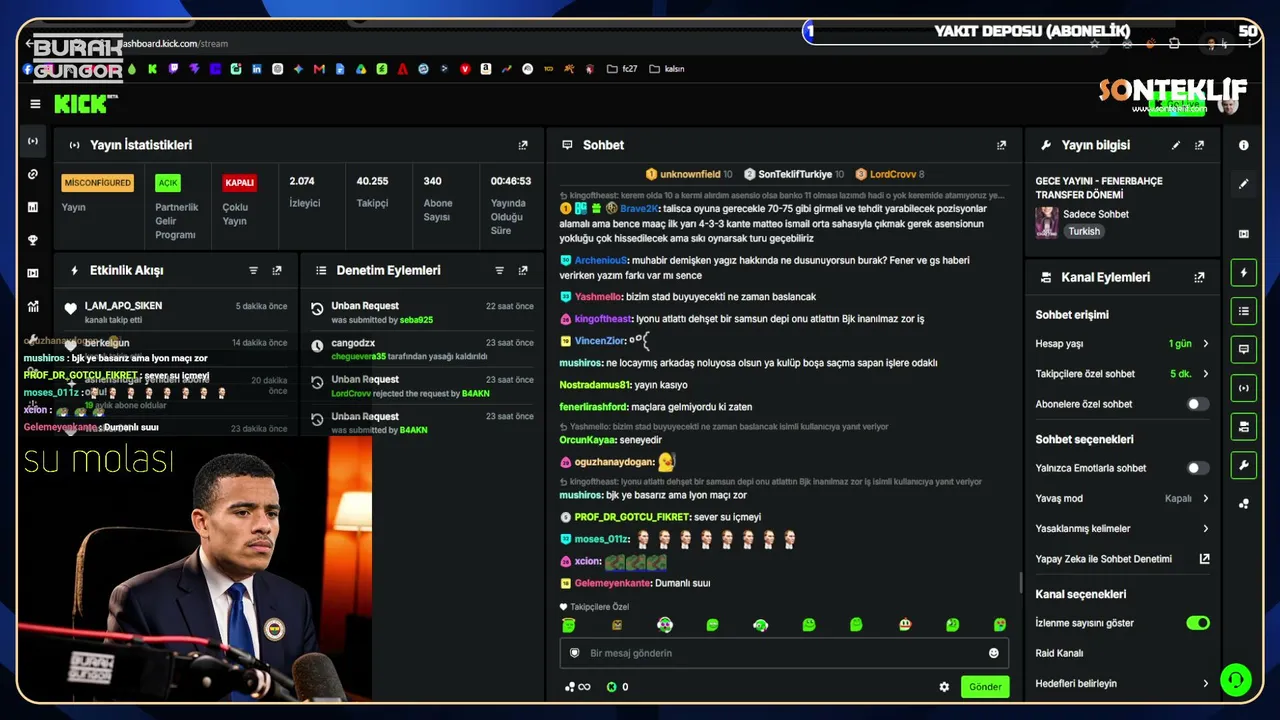Pop out the Denetim Eylemleri panel
Viewport: 1280px width, 720px height.
523,270
